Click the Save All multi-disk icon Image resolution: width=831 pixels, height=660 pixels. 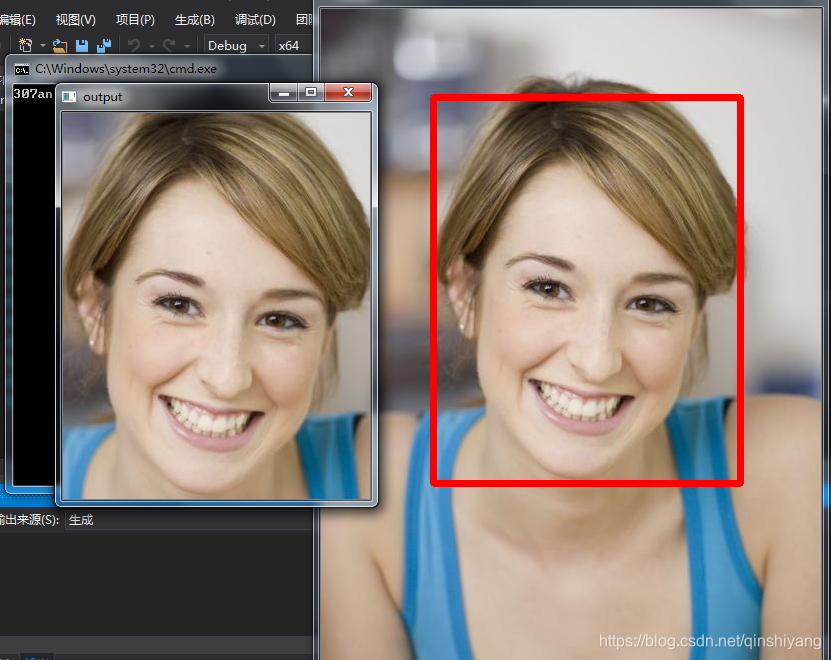coord(104,46)
